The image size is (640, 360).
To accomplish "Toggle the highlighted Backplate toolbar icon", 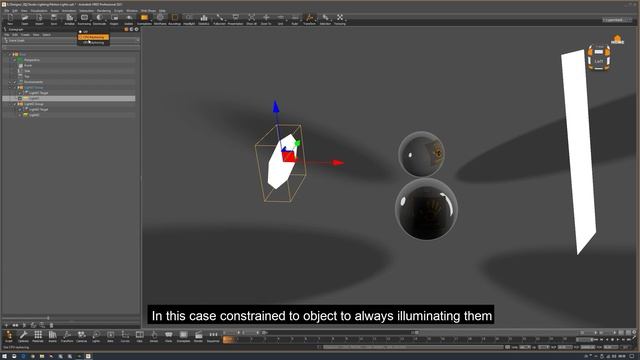I will [x=144, y=19].
